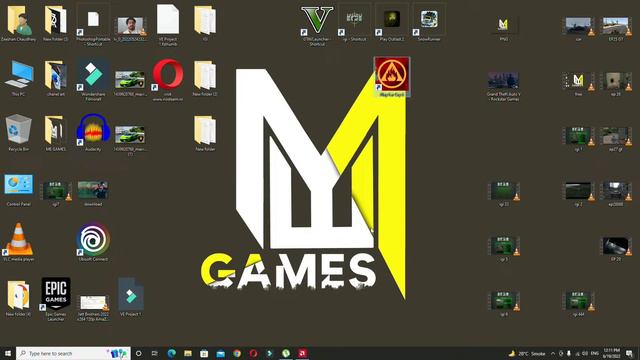The height and width of the screenshot is (360, 640).
Task: Select the SnowRunner game shortcut
Action: pos(429,23)
